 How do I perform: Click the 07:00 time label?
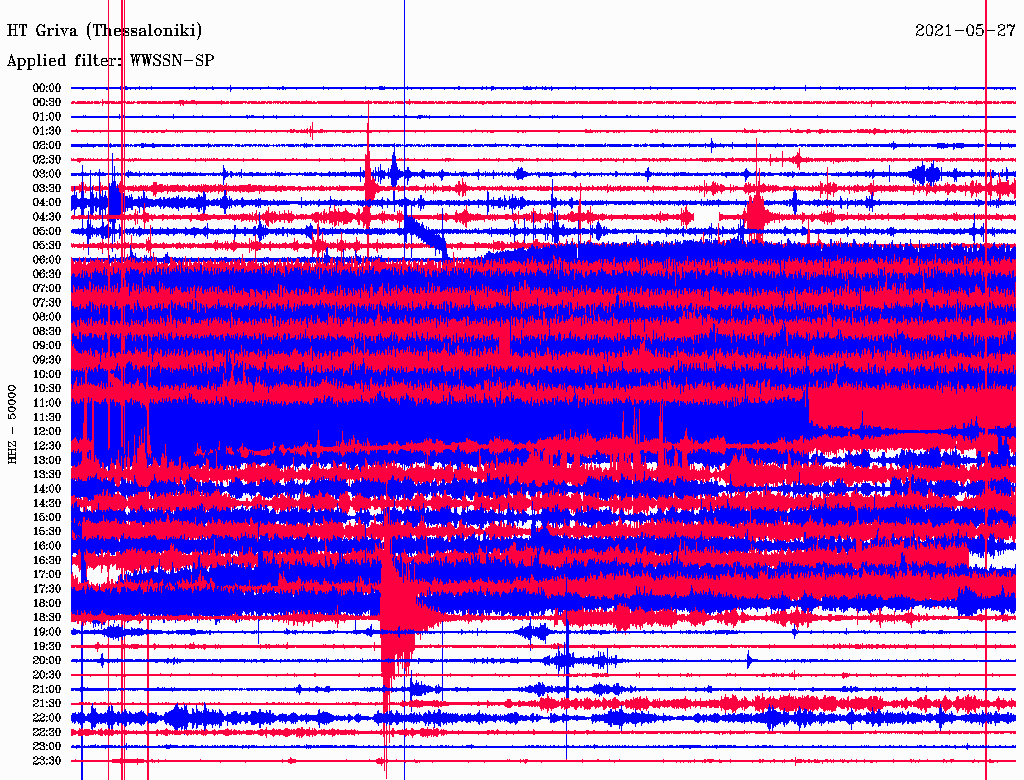click(47, 288)
